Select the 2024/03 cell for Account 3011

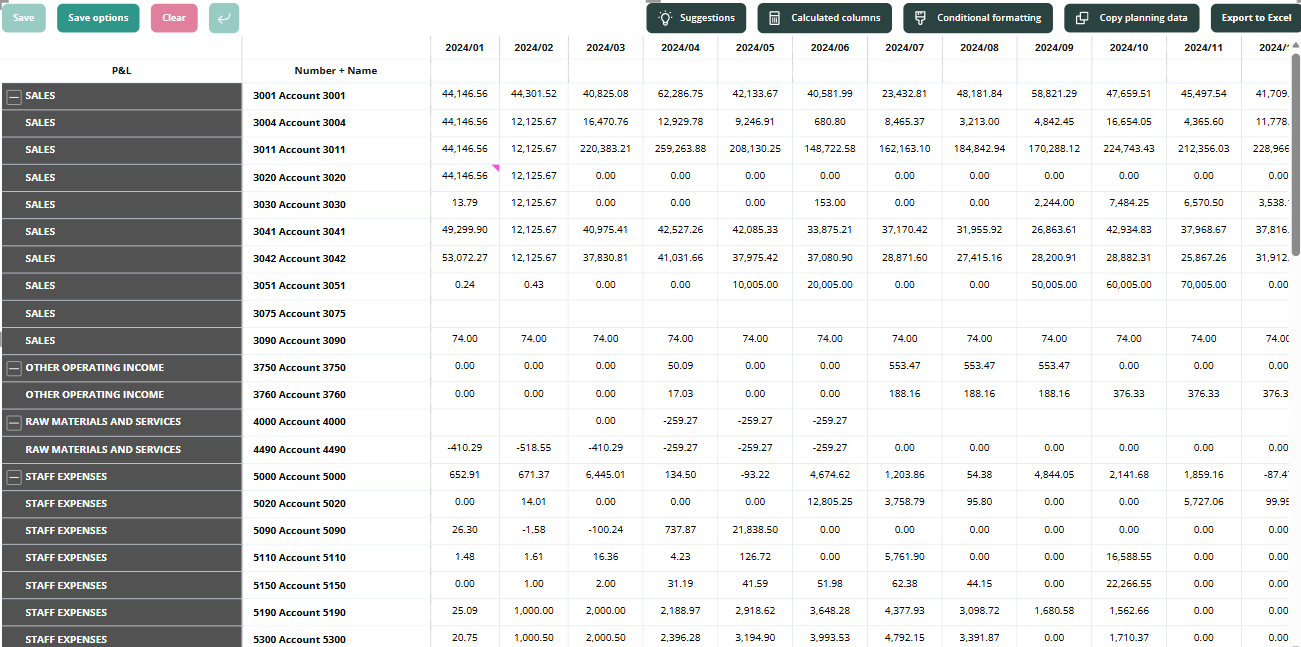606,149
